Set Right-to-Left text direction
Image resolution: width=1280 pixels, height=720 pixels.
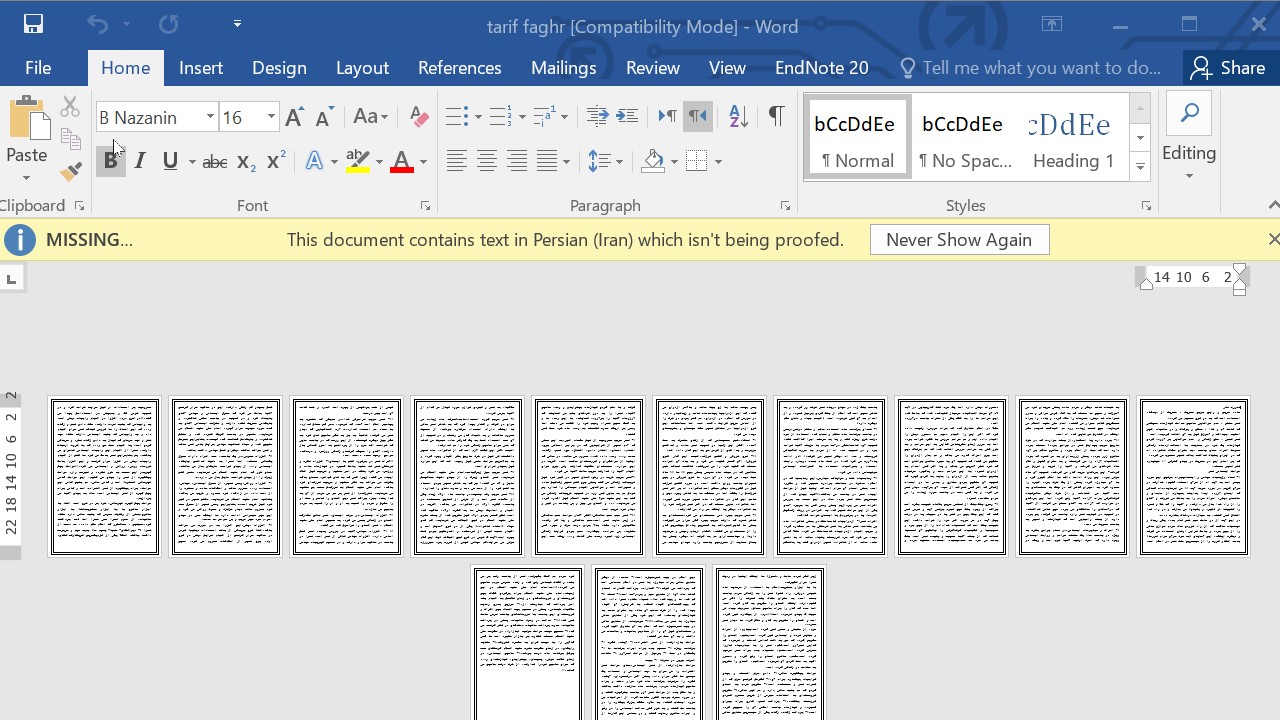tap(697, 117)
